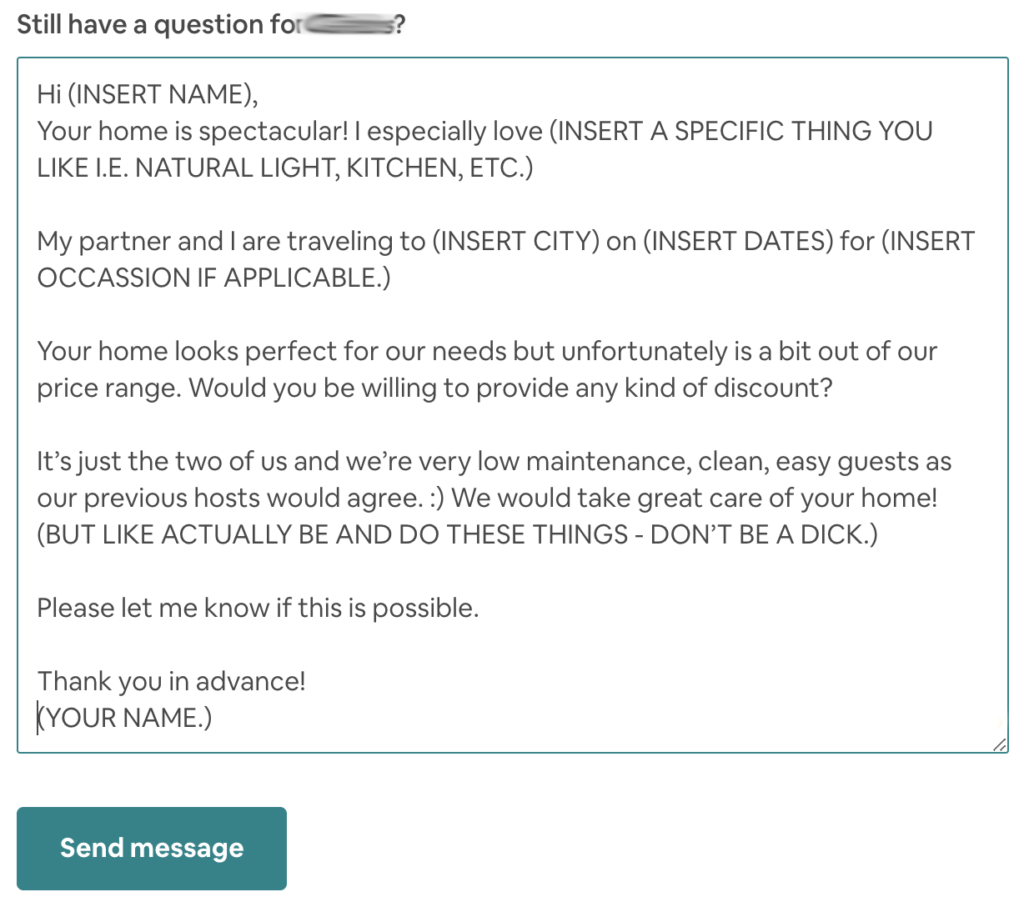The image size is (1024, 902).
Task: Click the word 'discount?' in the message
Action: click(773, 388)
